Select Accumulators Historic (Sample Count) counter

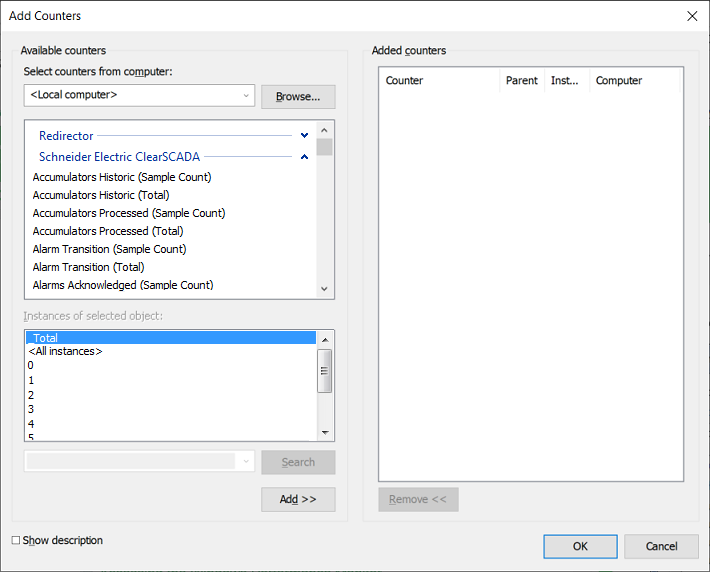(122, 177)
